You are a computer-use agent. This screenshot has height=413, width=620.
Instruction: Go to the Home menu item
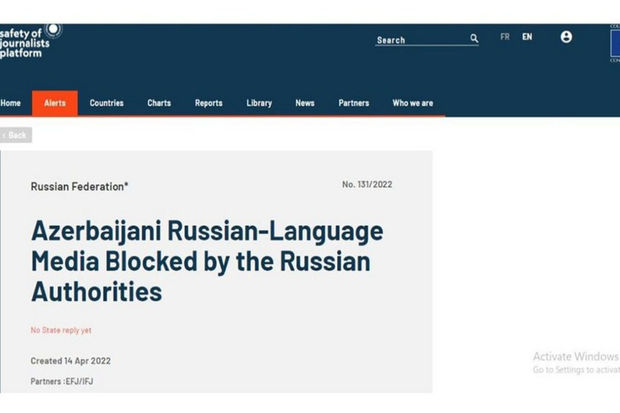(x=11, y=103)
